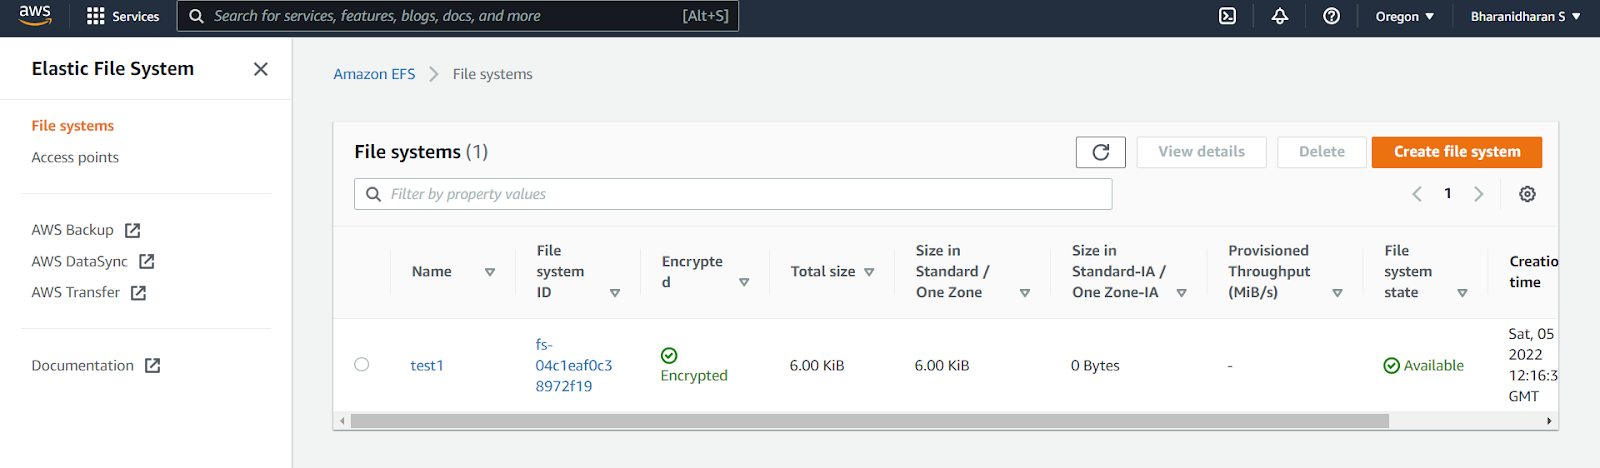Click the Services label in header
This screenshot has height=468, width=1600.
pos(136,16)
